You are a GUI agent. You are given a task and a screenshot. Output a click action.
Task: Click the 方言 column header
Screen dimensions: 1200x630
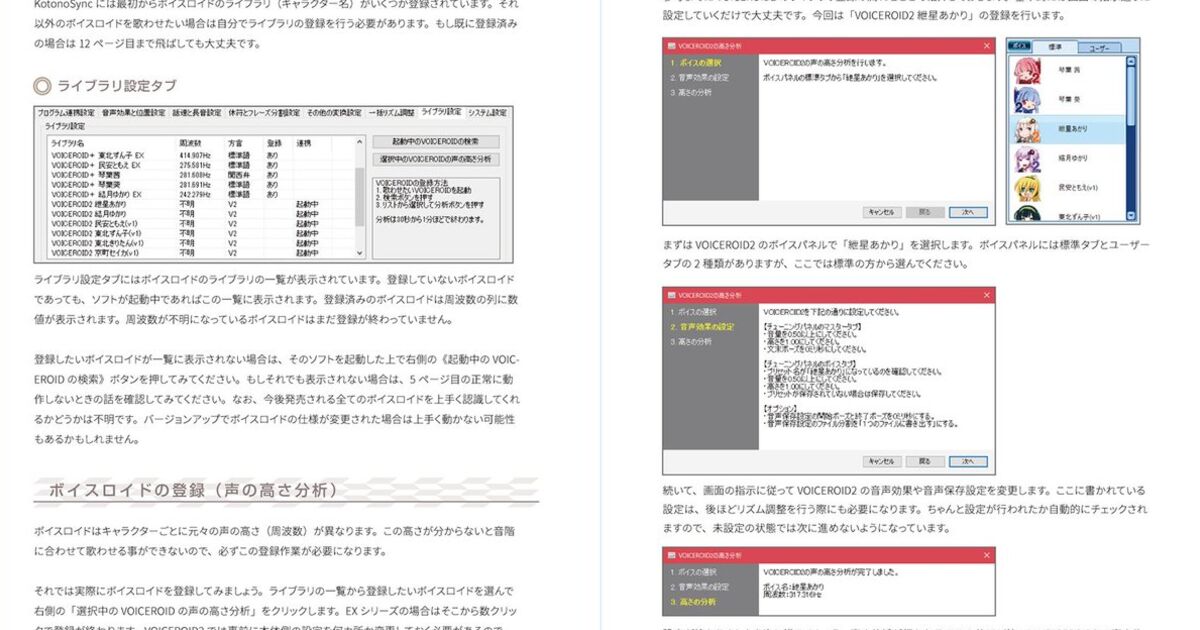pyautogui.click(x=244, y=143)
